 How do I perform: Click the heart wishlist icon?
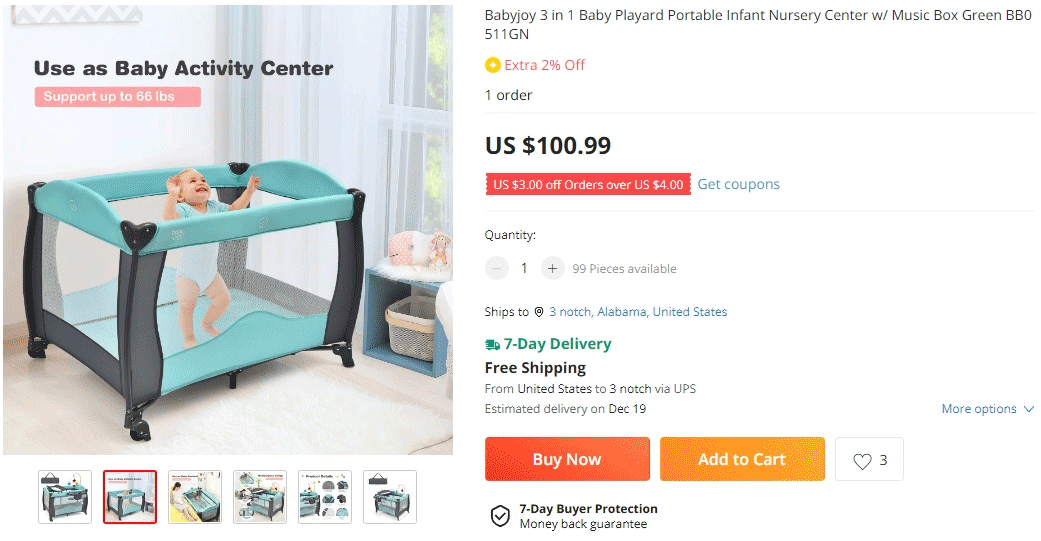(862, 461)
